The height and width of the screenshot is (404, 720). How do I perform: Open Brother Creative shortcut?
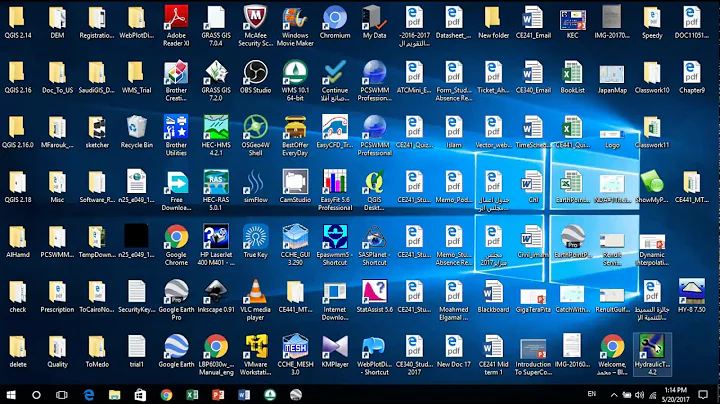176,81
